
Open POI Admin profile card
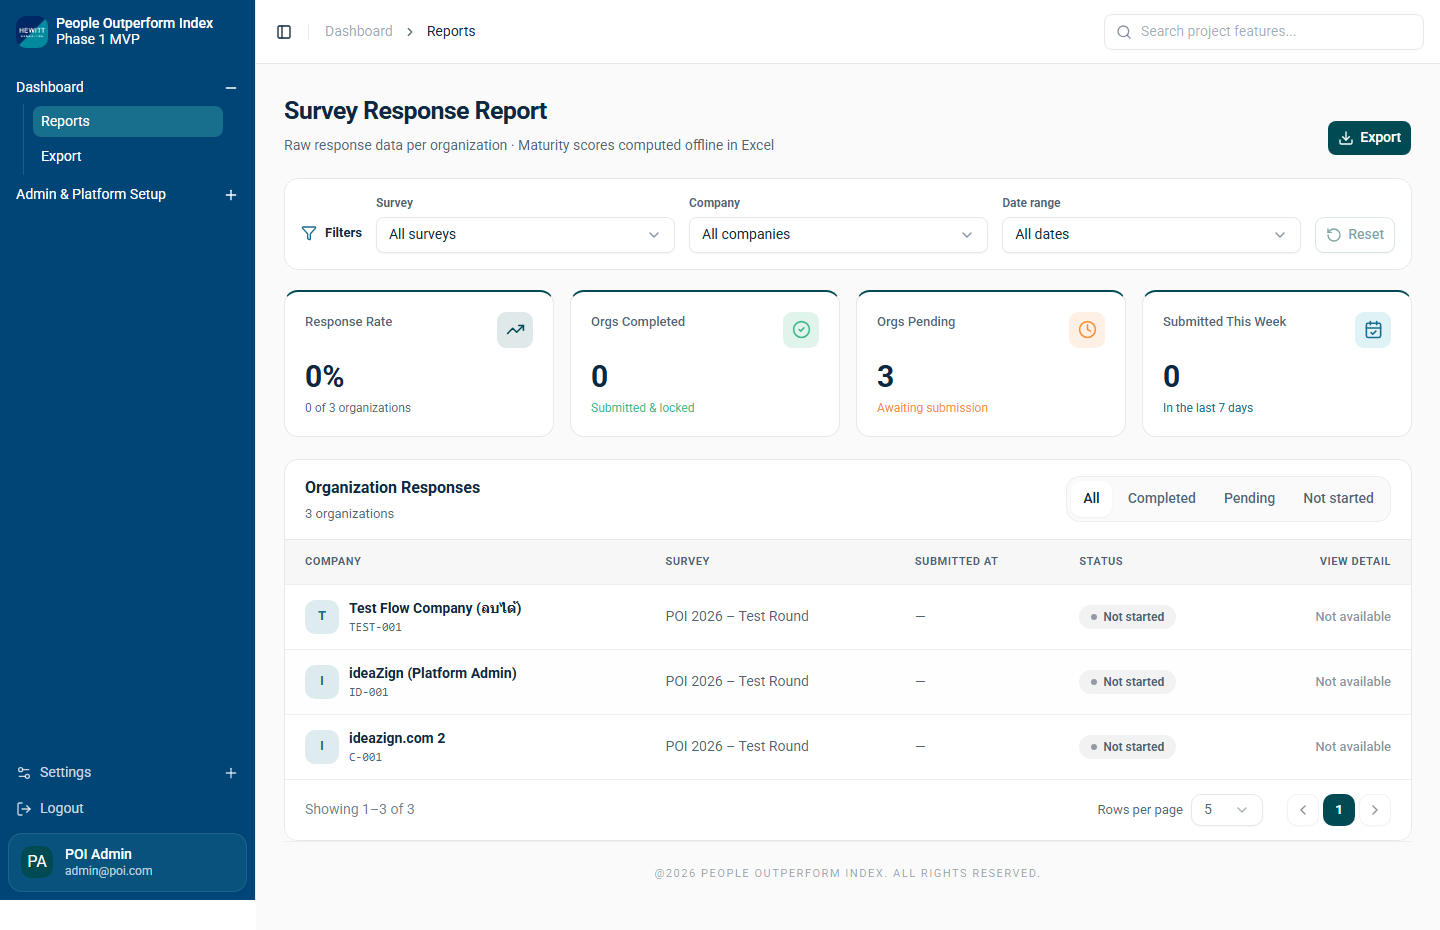tap(127, 862)
